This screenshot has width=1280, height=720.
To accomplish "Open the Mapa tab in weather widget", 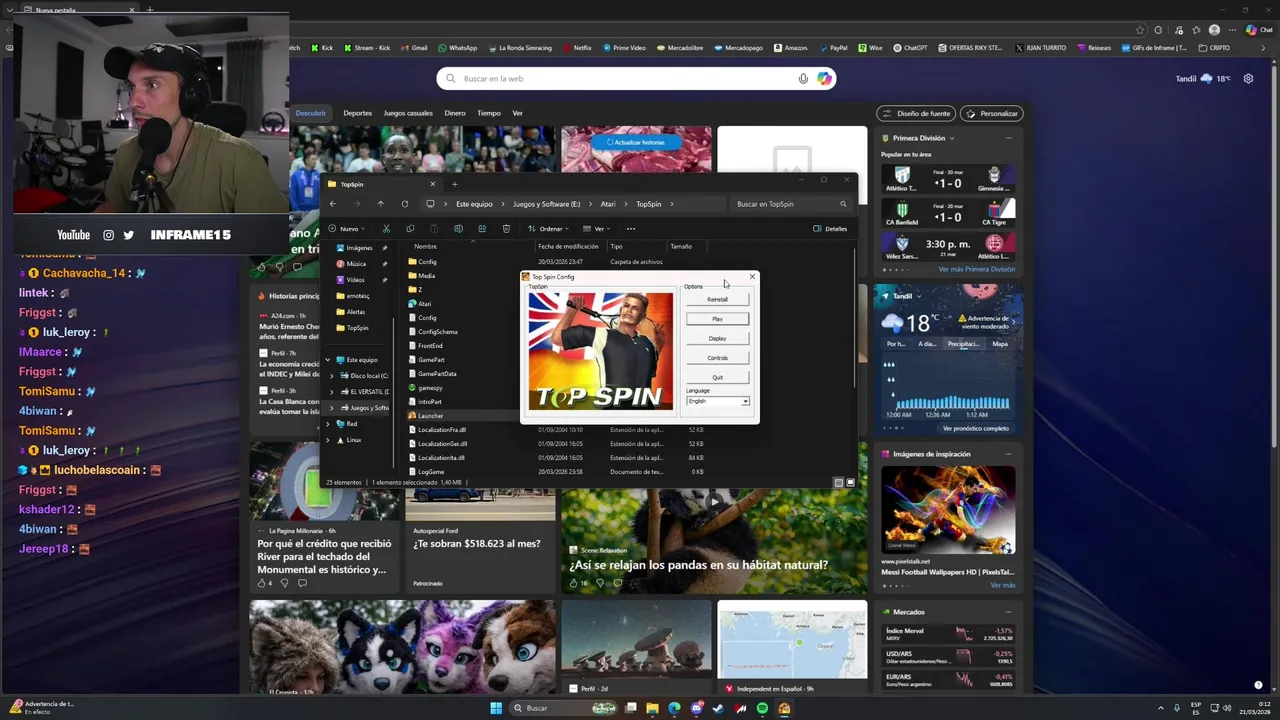I will coord(999,344).
